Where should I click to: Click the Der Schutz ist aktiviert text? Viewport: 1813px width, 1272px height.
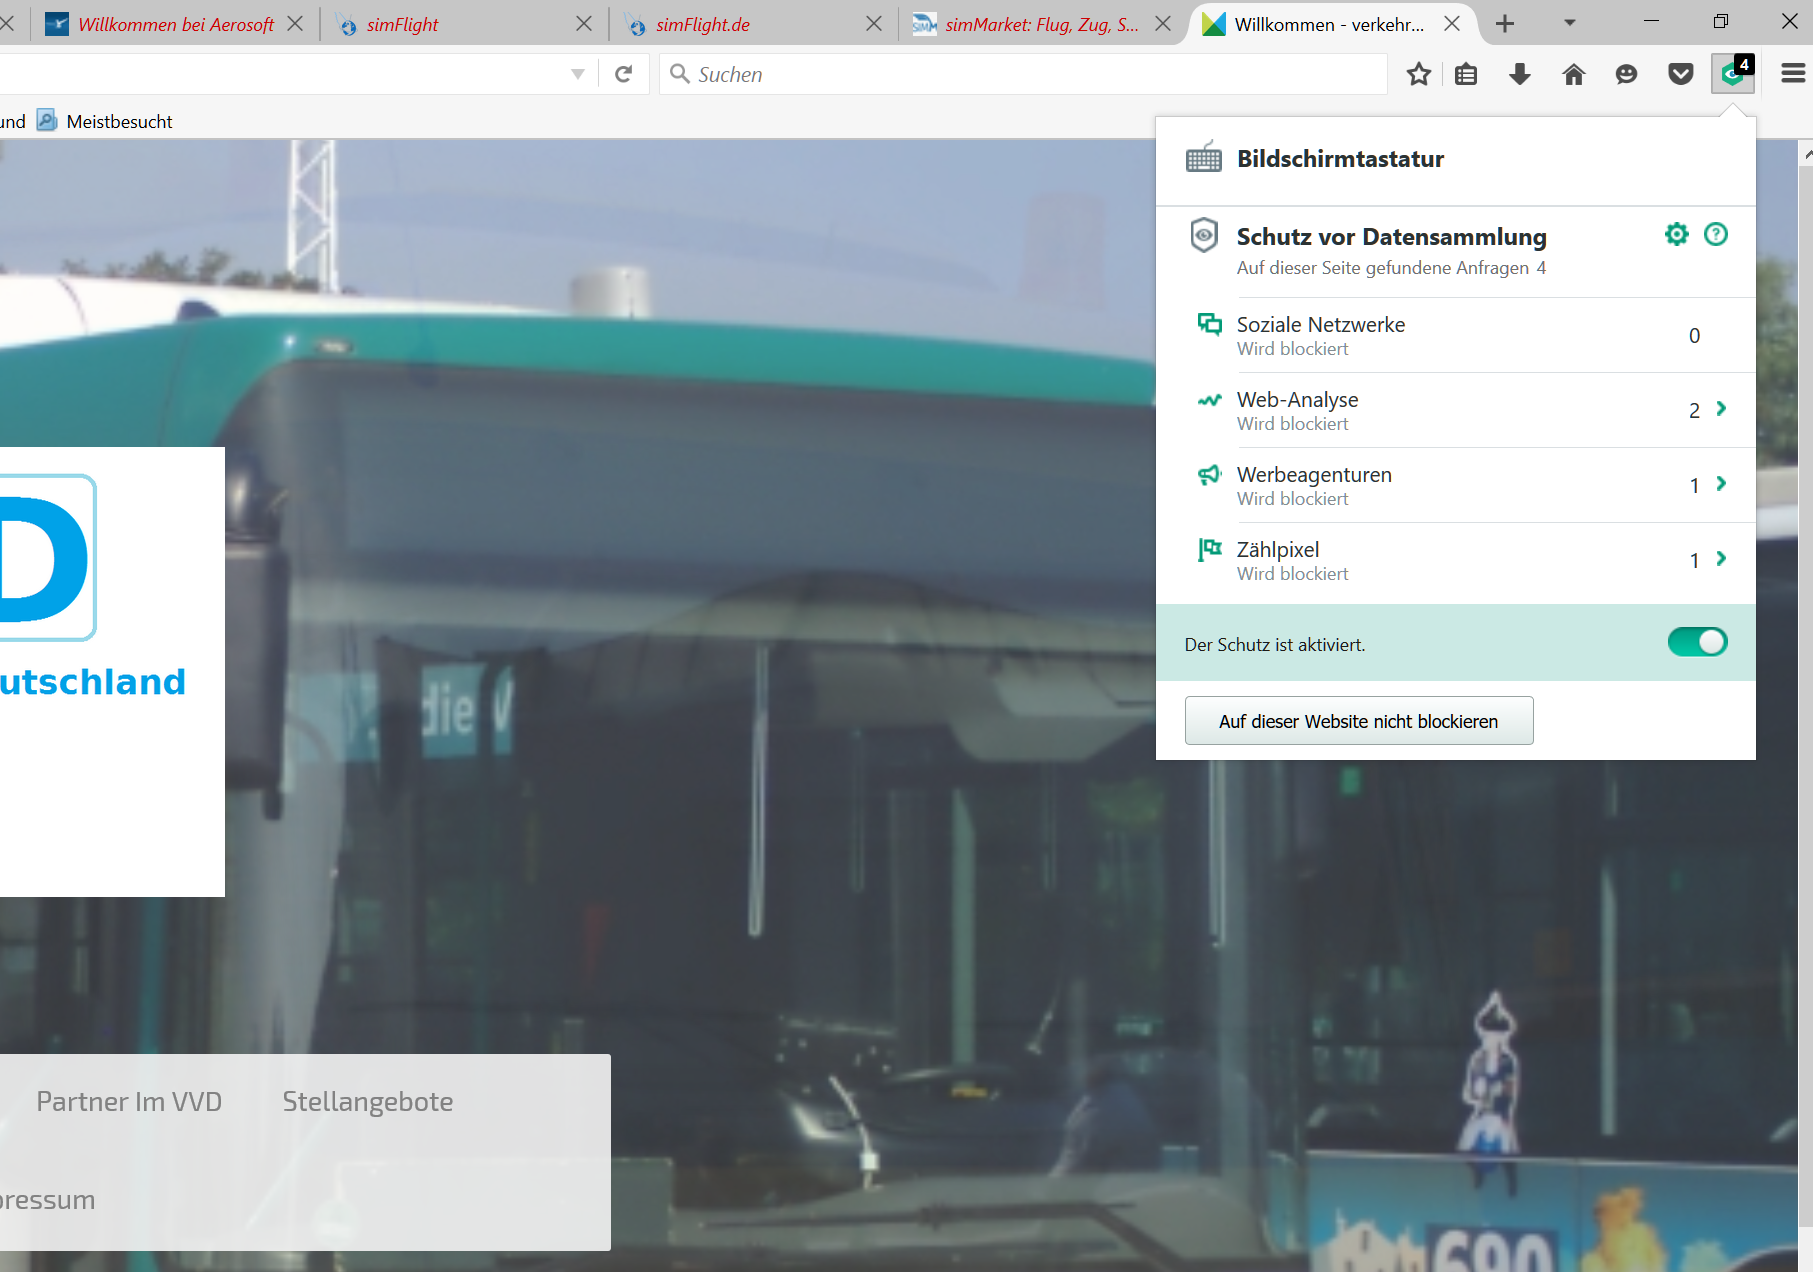click(x=1275, y=645)
